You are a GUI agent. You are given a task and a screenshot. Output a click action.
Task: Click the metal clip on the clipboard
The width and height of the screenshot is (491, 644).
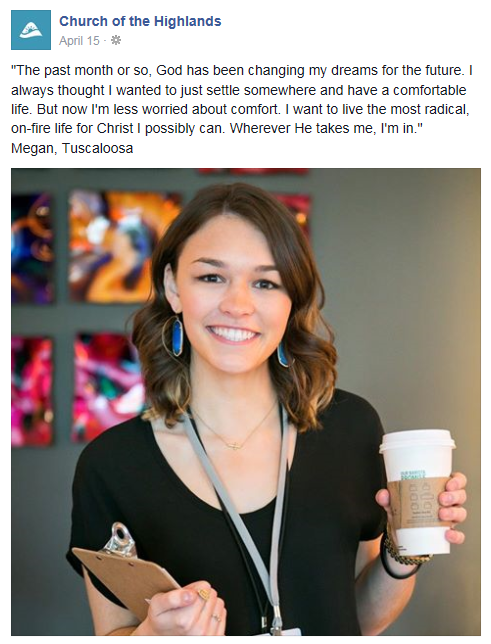tap(119, 540)
